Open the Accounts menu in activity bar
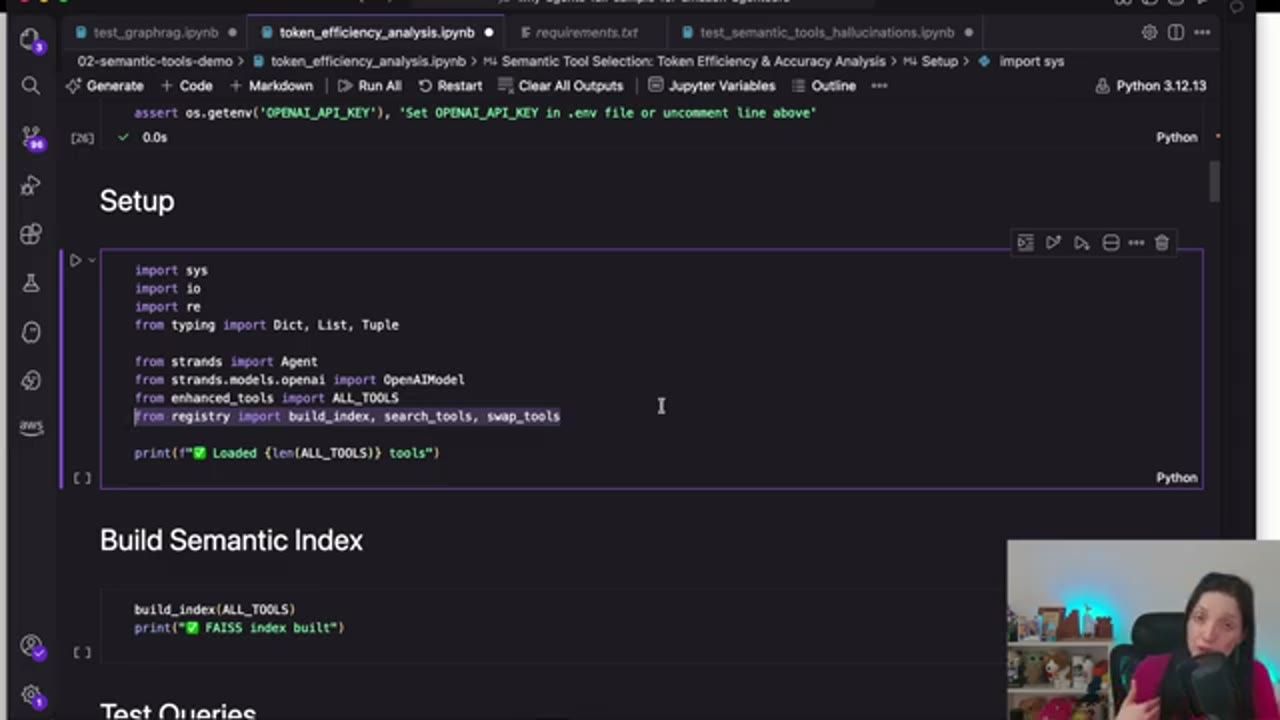 (x=31, y=645)
